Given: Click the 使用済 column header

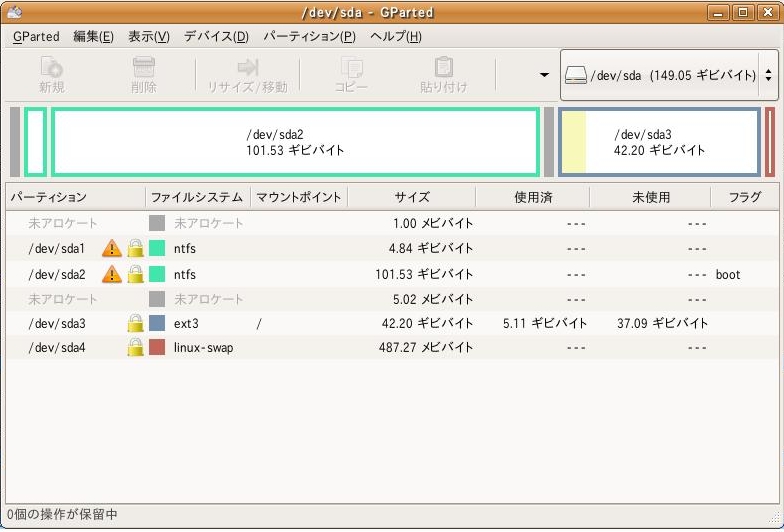Looking at the screenshot, I should click(x=533, y=197).
